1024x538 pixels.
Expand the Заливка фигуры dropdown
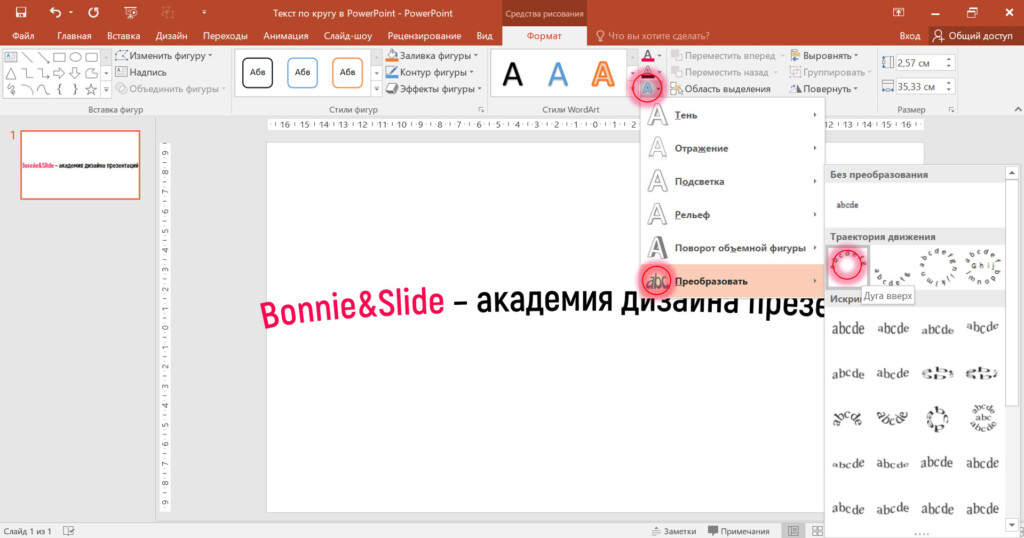click(x=431, y=56)
